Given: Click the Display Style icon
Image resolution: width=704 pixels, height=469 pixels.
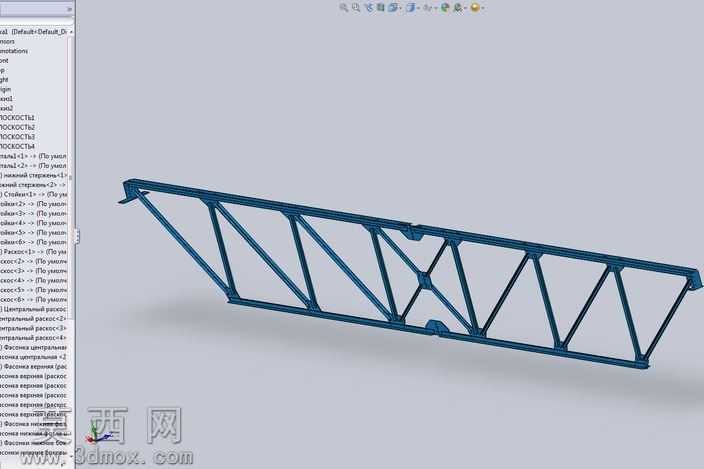Looking at the screenshot, I should pos(410,7).
